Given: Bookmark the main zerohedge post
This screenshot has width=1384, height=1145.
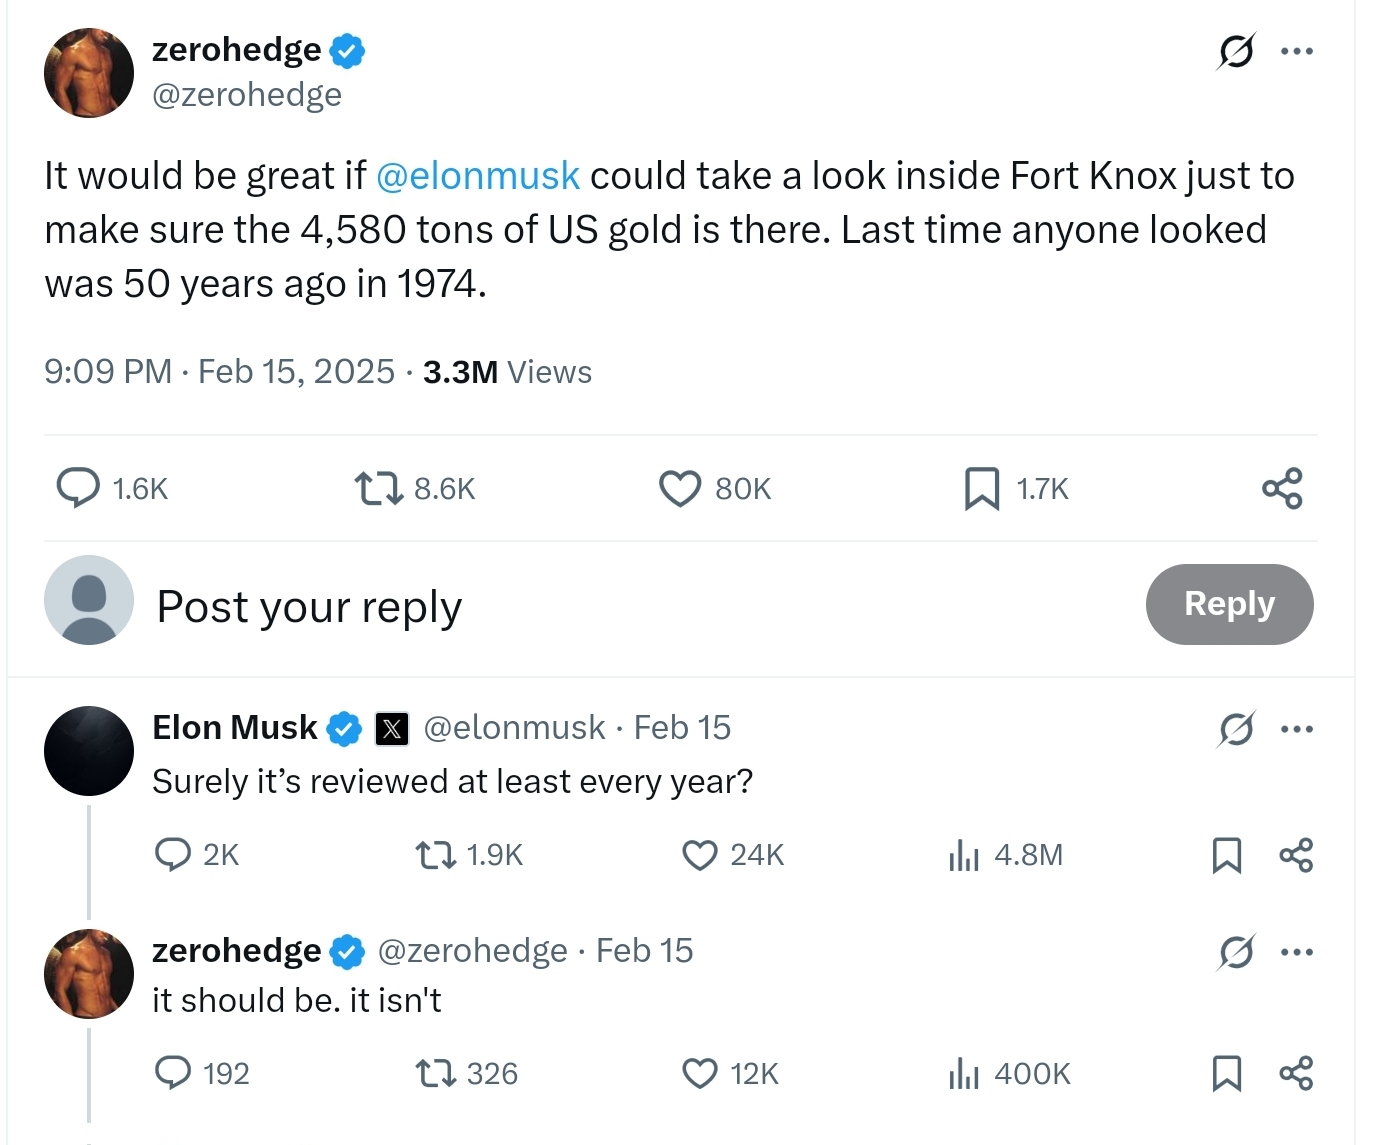Looking at the screenshot, I should point(981,489).
